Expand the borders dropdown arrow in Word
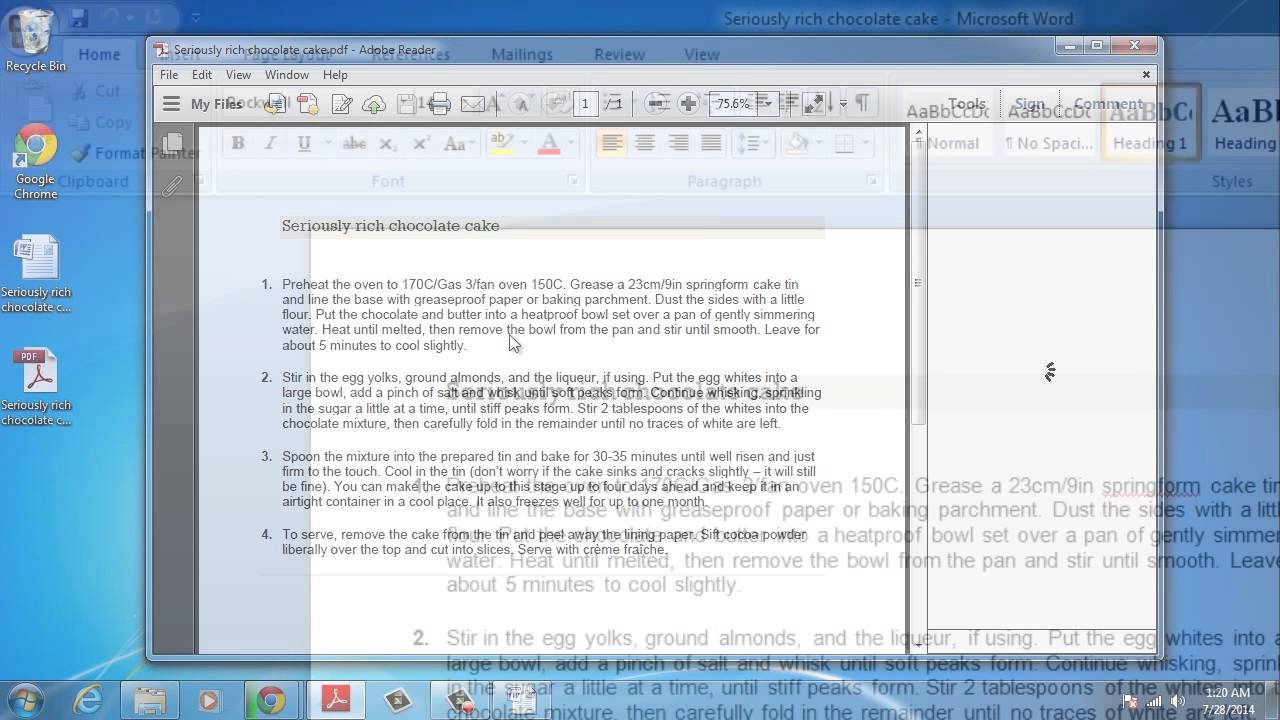Screen dimensions: 1280x720 click(x=865, y=144)
